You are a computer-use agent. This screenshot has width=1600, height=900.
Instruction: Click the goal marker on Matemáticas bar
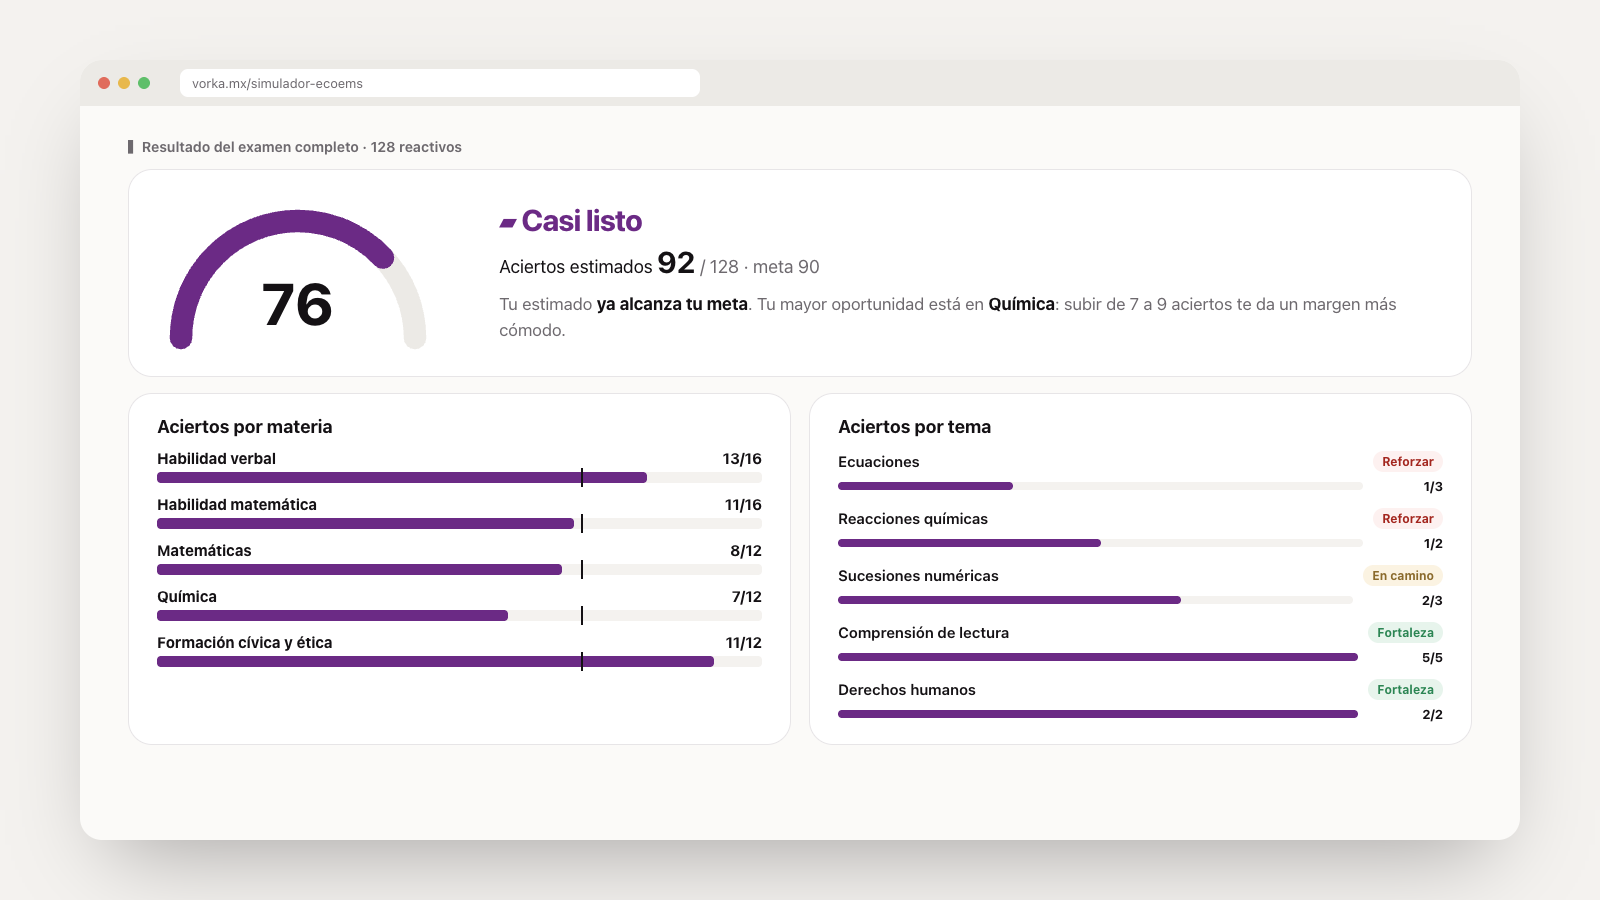coord(582,570)
